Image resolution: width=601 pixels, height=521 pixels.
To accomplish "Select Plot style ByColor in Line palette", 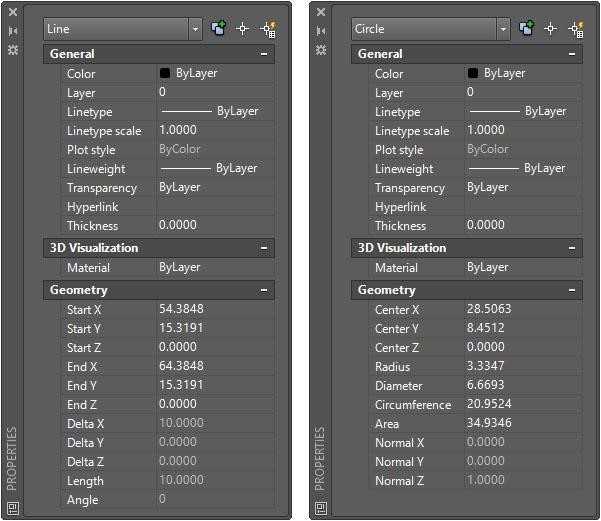I will click(x=215, y=149).
